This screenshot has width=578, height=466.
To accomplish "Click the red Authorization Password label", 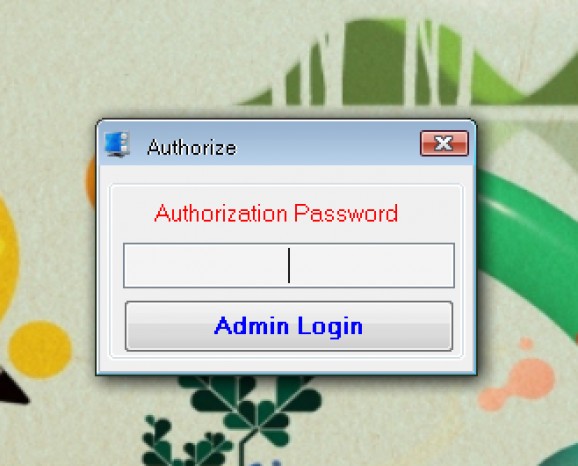I will pyautogui.click(x=276, y=213).
